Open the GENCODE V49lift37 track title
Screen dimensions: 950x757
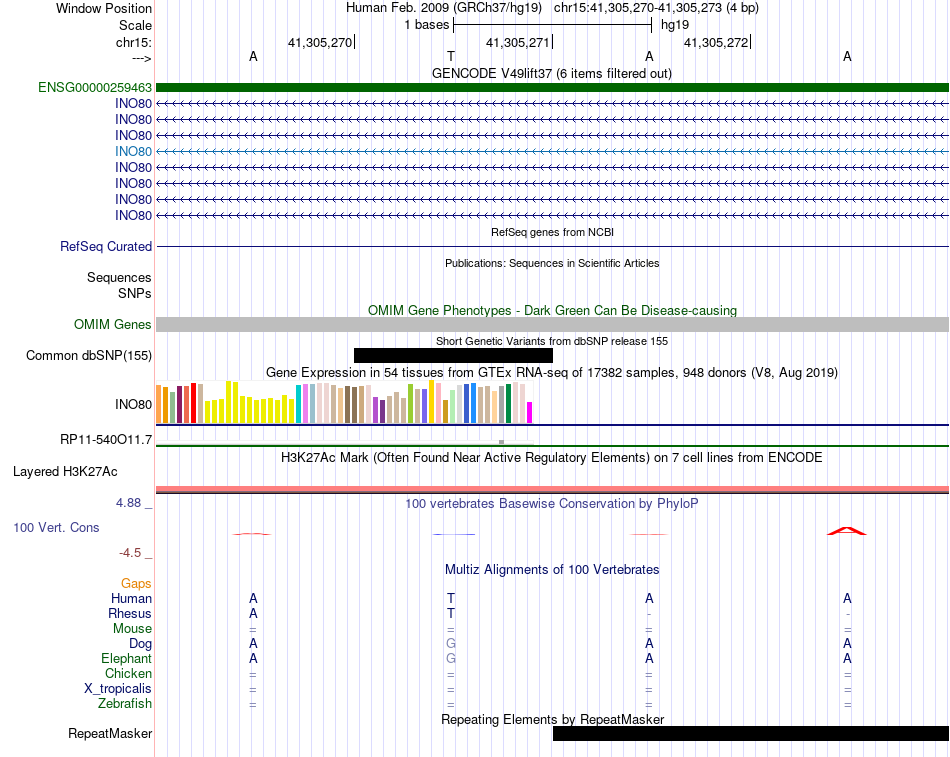click(x=551, y=73)
